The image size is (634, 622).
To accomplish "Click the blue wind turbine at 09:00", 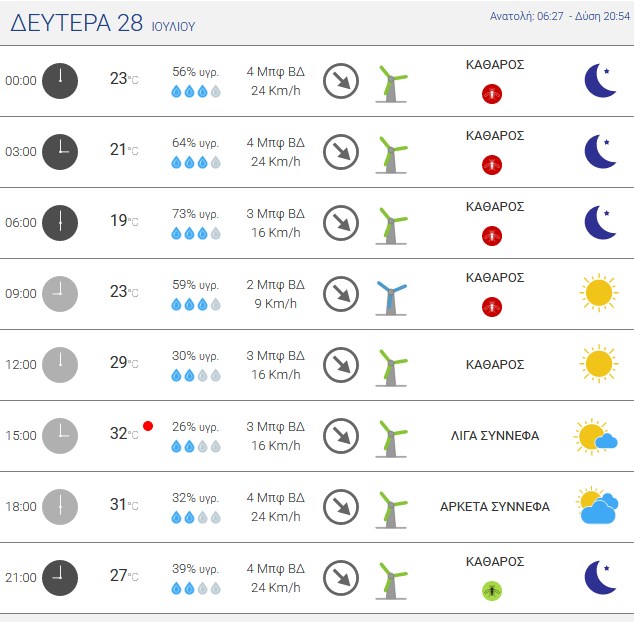I will pyautogui.click(x=391, y=298).
